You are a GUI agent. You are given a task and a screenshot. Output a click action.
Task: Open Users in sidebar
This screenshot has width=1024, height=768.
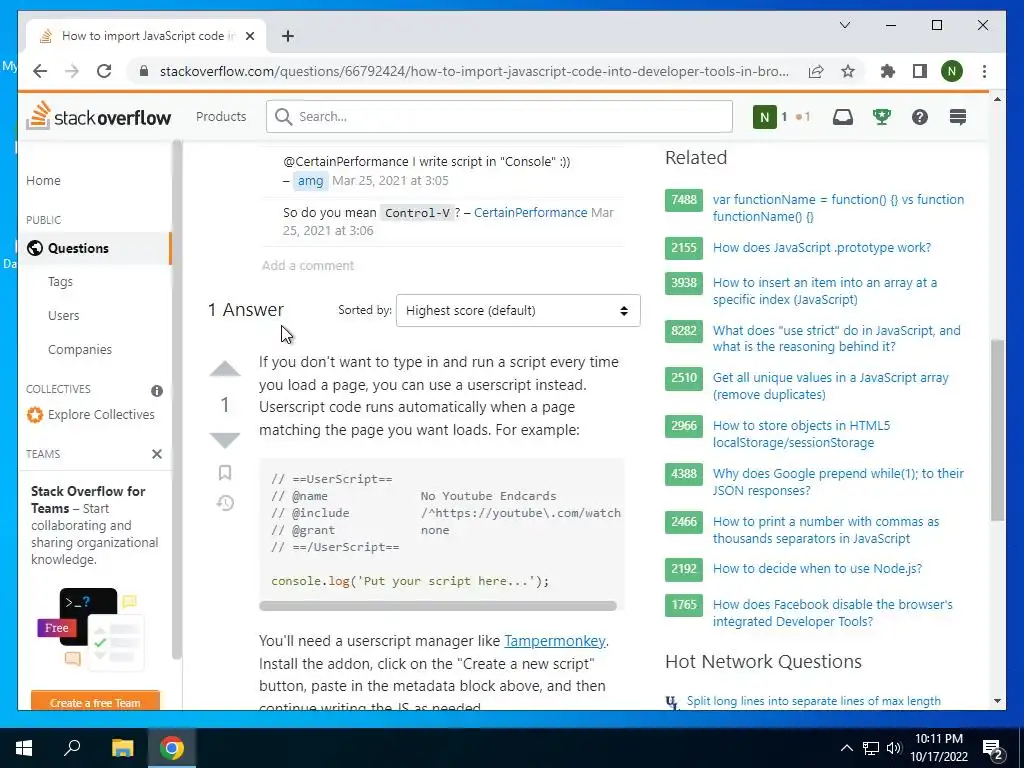(63, 315)
